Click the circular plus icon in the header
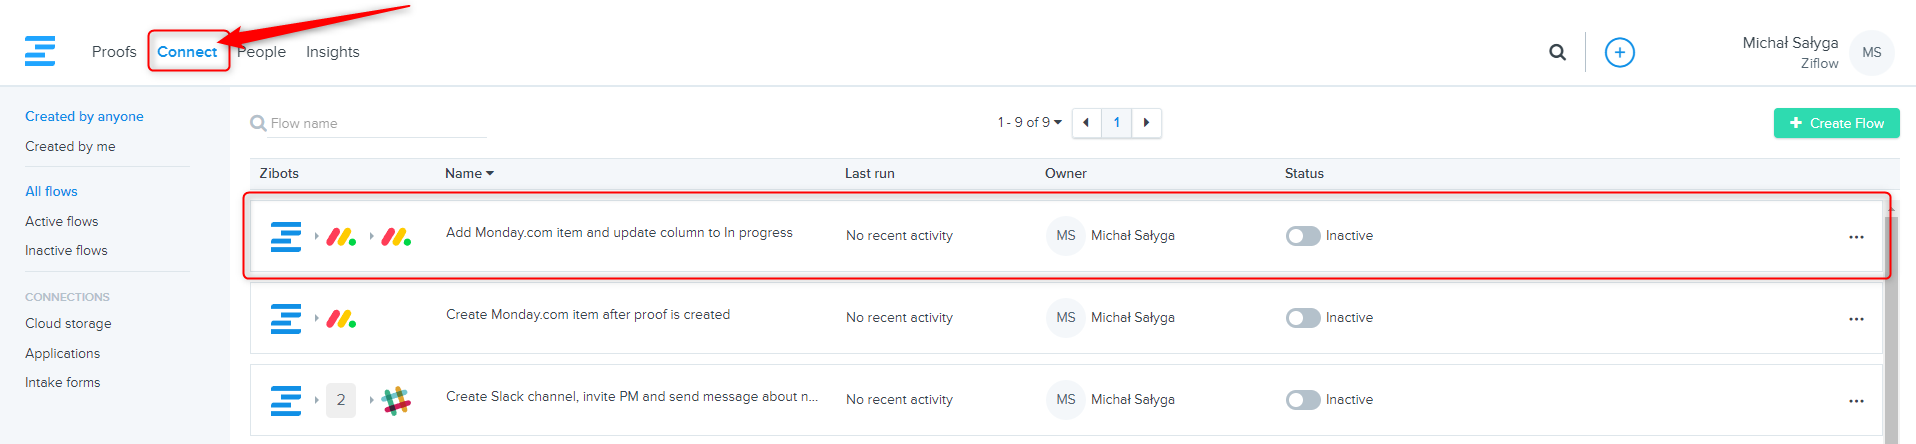This screenshot has width=1916, height=444. coord(1619,52)
